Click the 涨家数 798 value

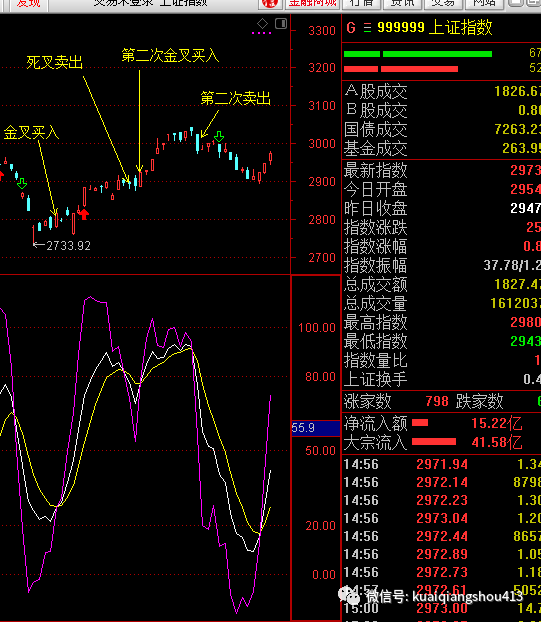tap(437, 401)
